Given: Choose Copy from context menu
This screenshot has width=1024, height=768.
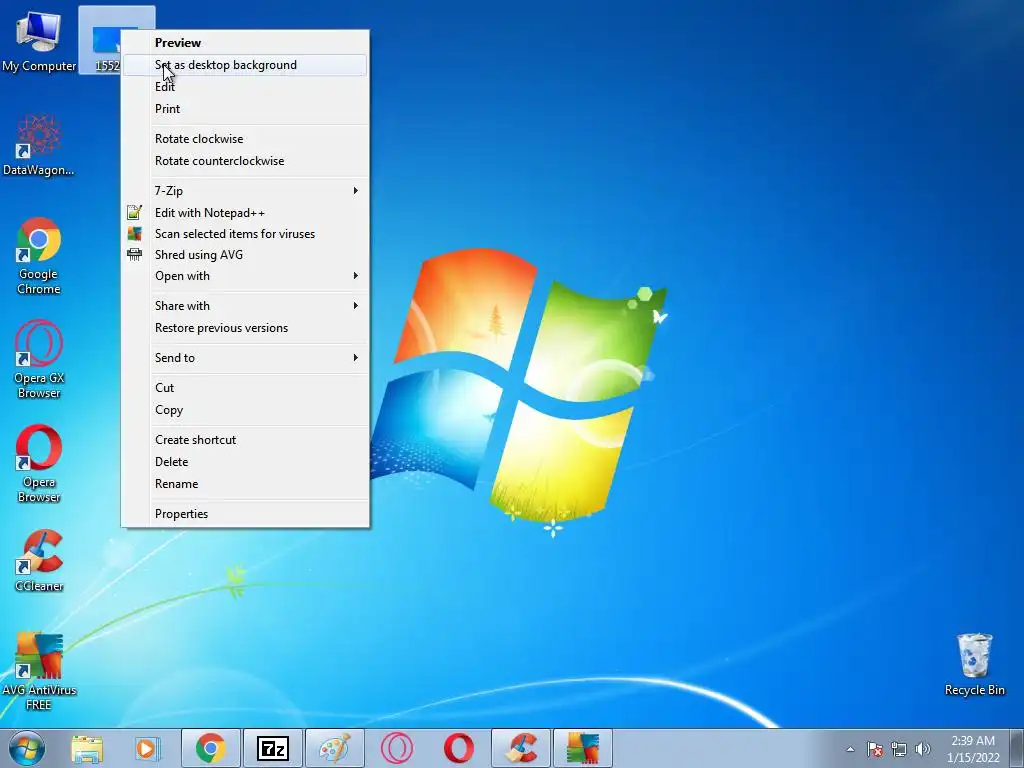Looking at the screenshot, I should 246,410.
